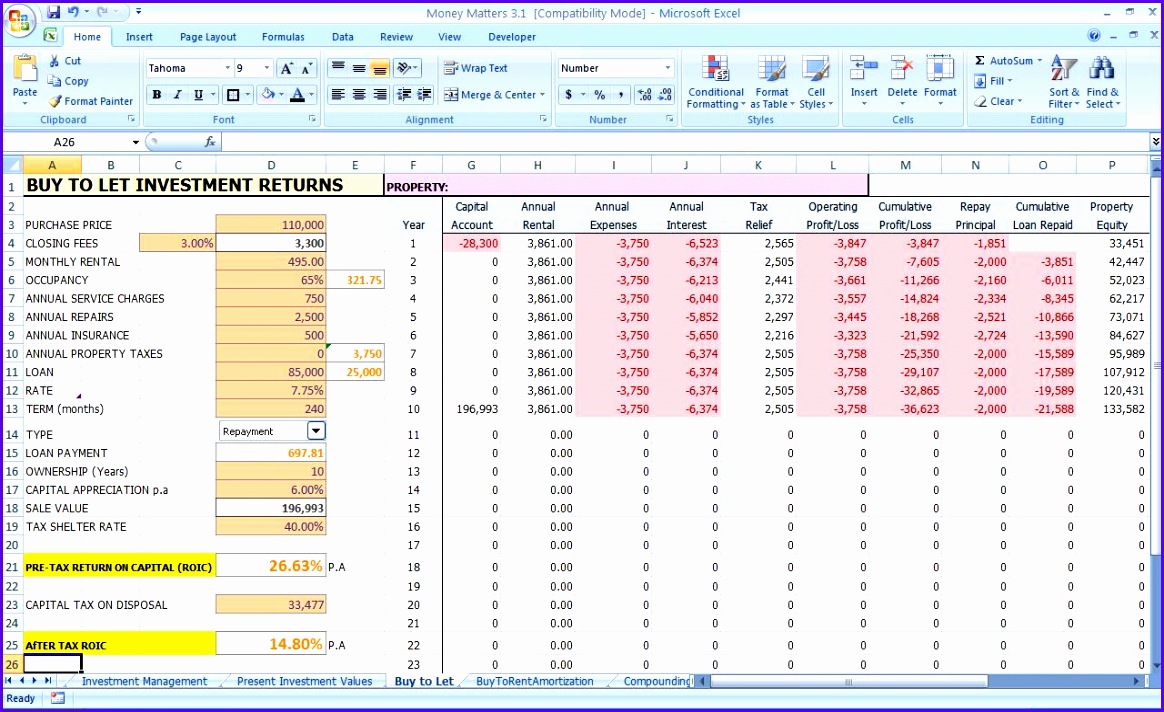Open Excel Help question mark
The image size is (1164, 712).
(x=1093, y=36)
